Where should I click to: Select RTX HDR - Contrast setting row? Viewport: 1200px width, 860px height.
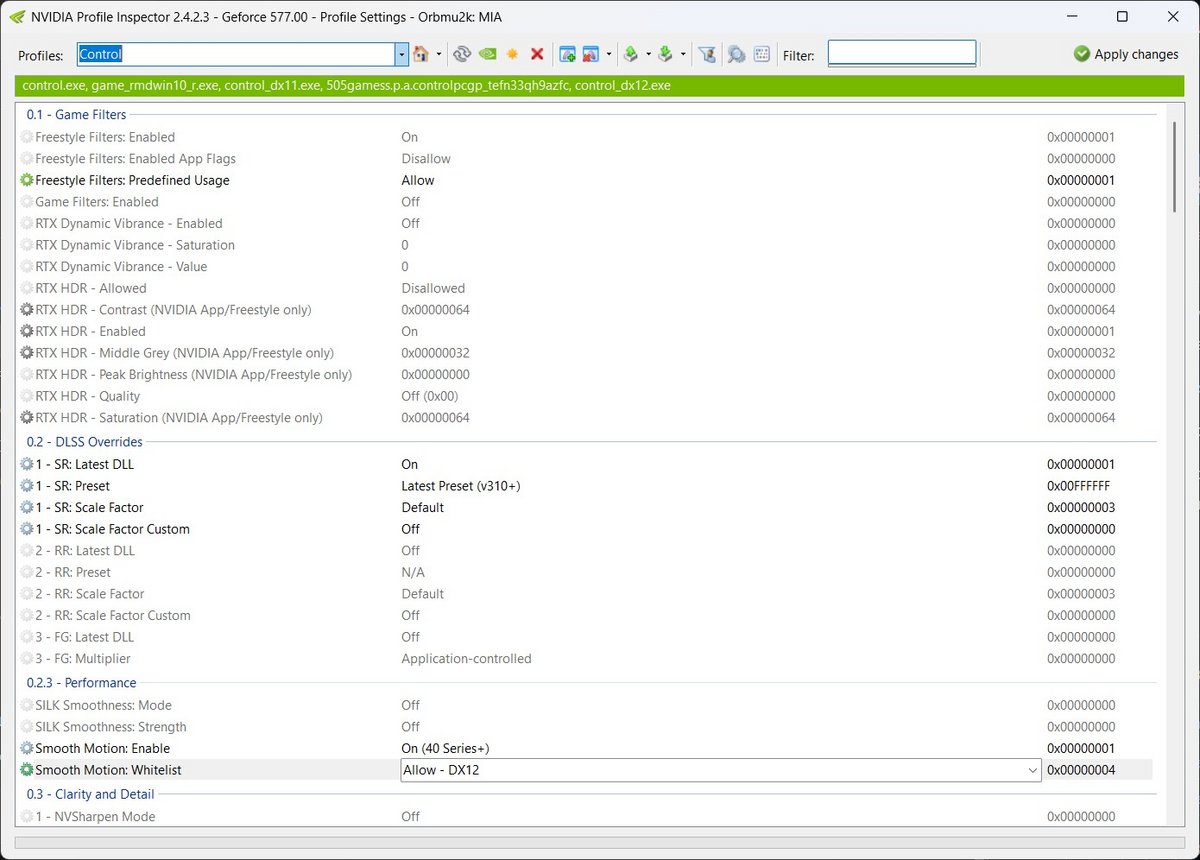586,310
